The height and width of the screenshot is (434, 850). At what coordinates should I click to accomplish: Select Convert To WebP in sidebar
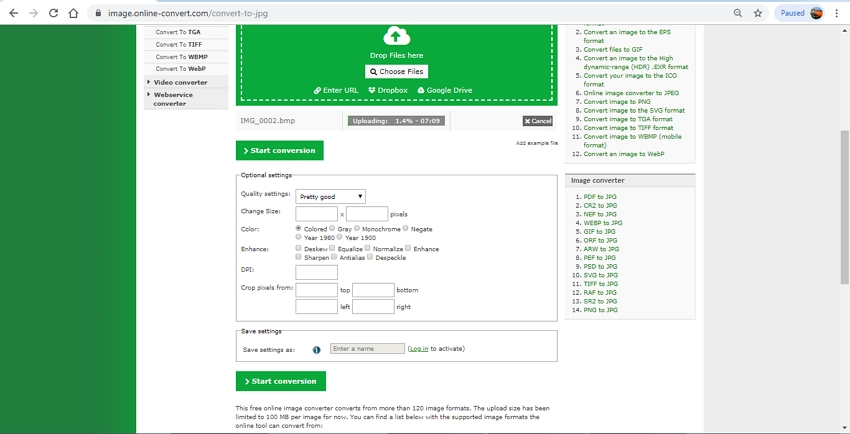(x=180, y=68)
